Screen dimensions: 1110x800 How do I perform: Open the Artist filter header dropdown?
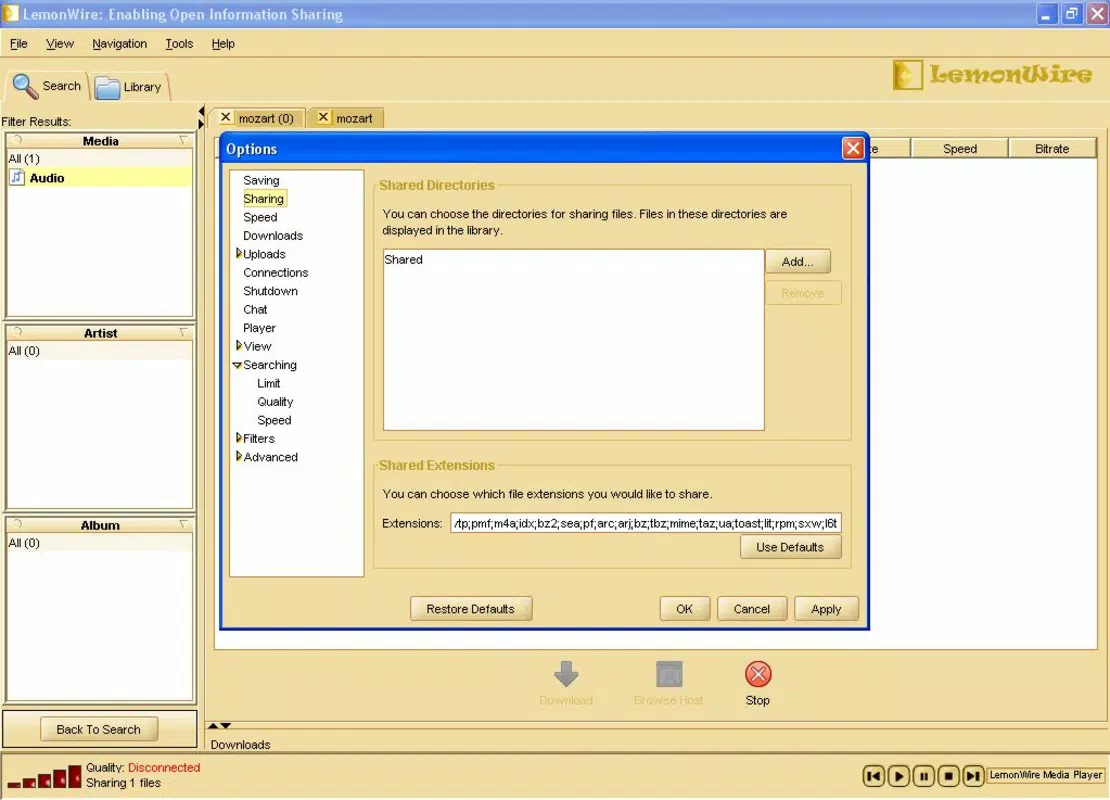(183, 332)
